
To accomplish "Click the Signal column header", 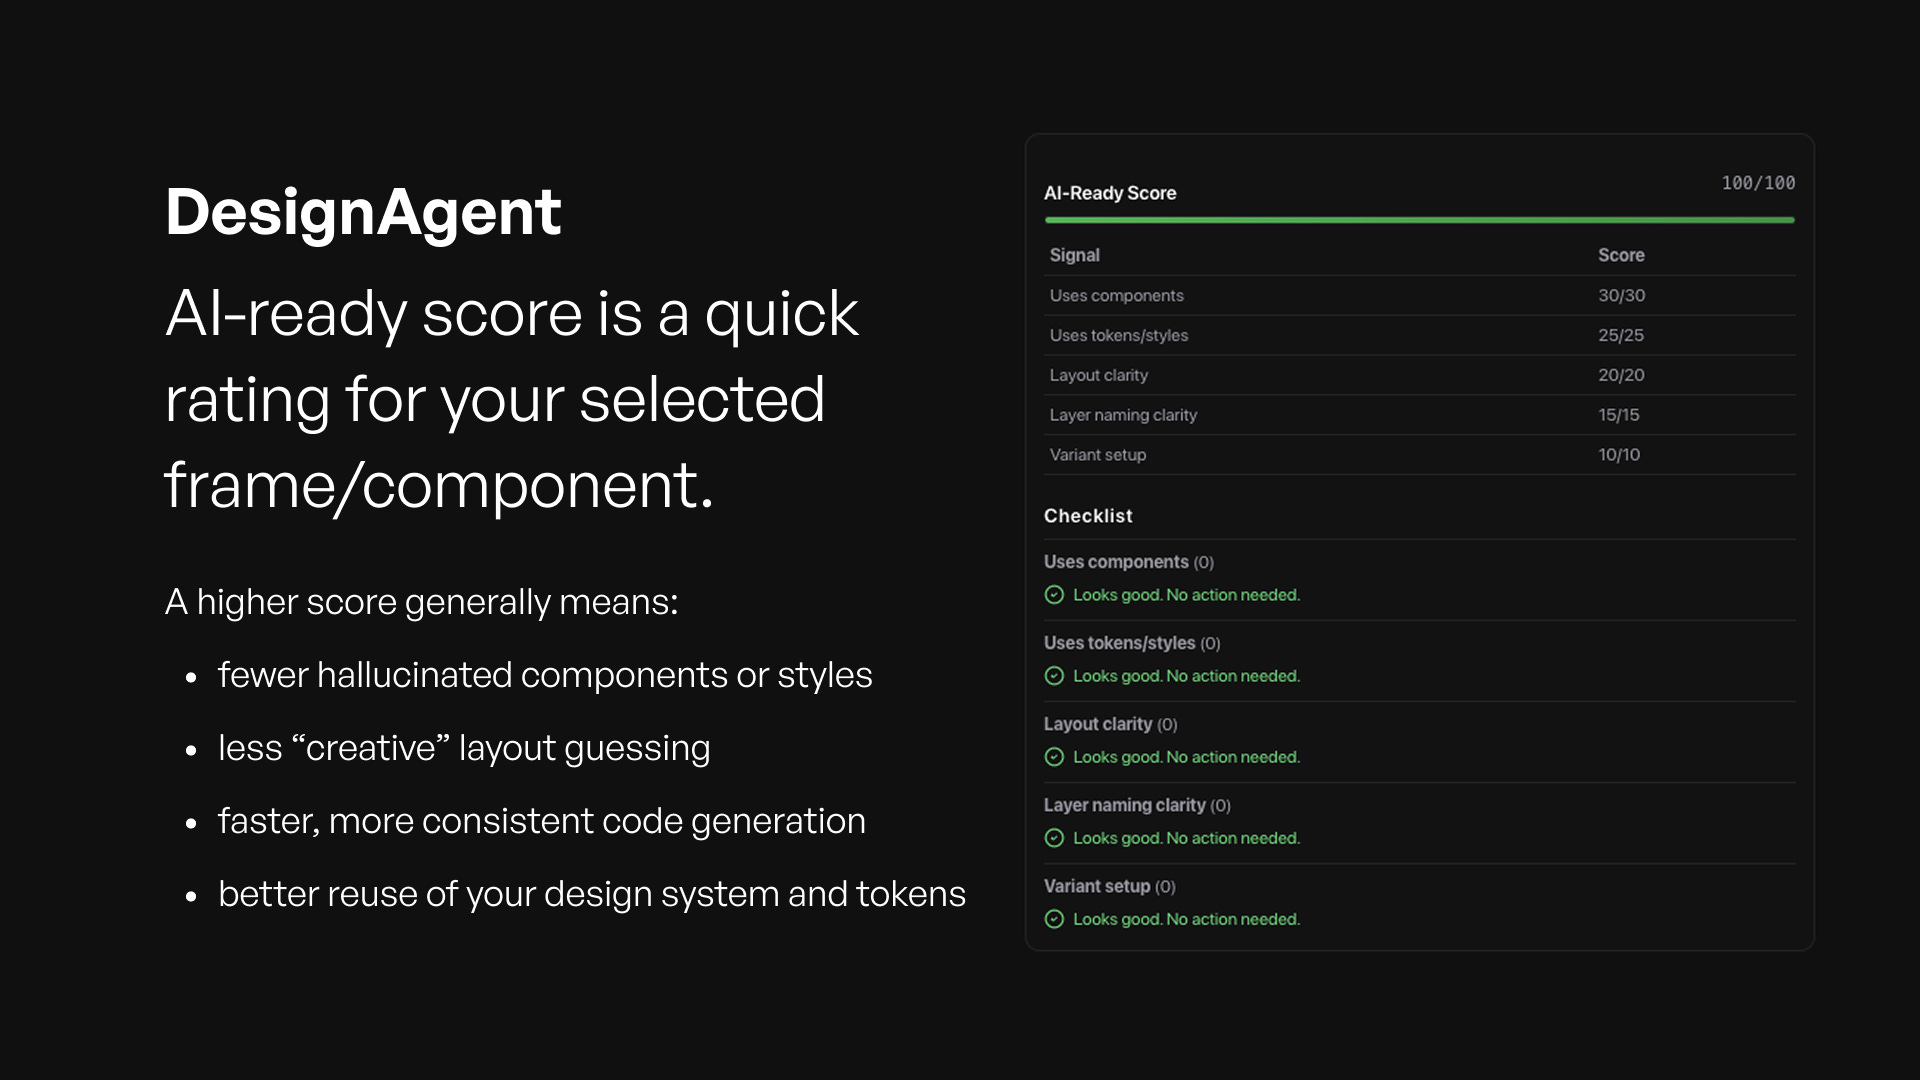I will [x=1075, y=255].
